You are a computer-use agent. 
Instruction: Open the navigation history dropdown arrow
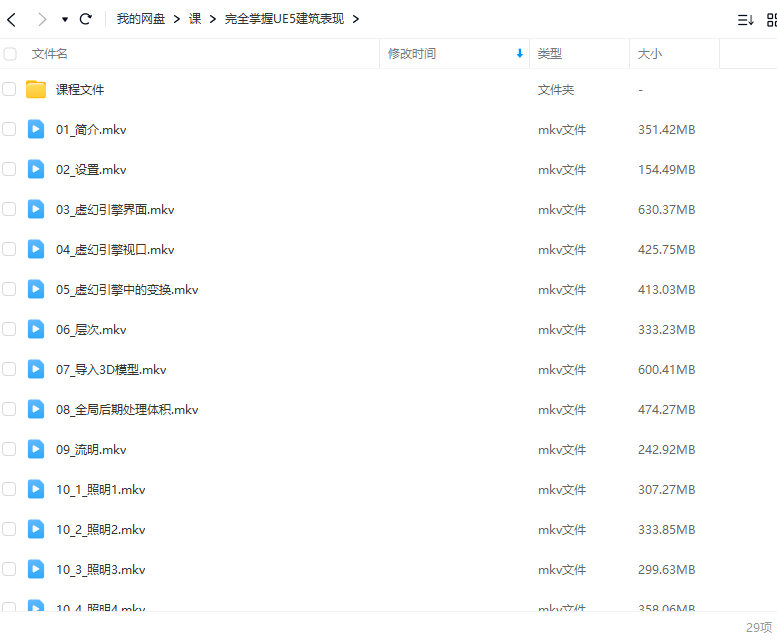[65, 19]
